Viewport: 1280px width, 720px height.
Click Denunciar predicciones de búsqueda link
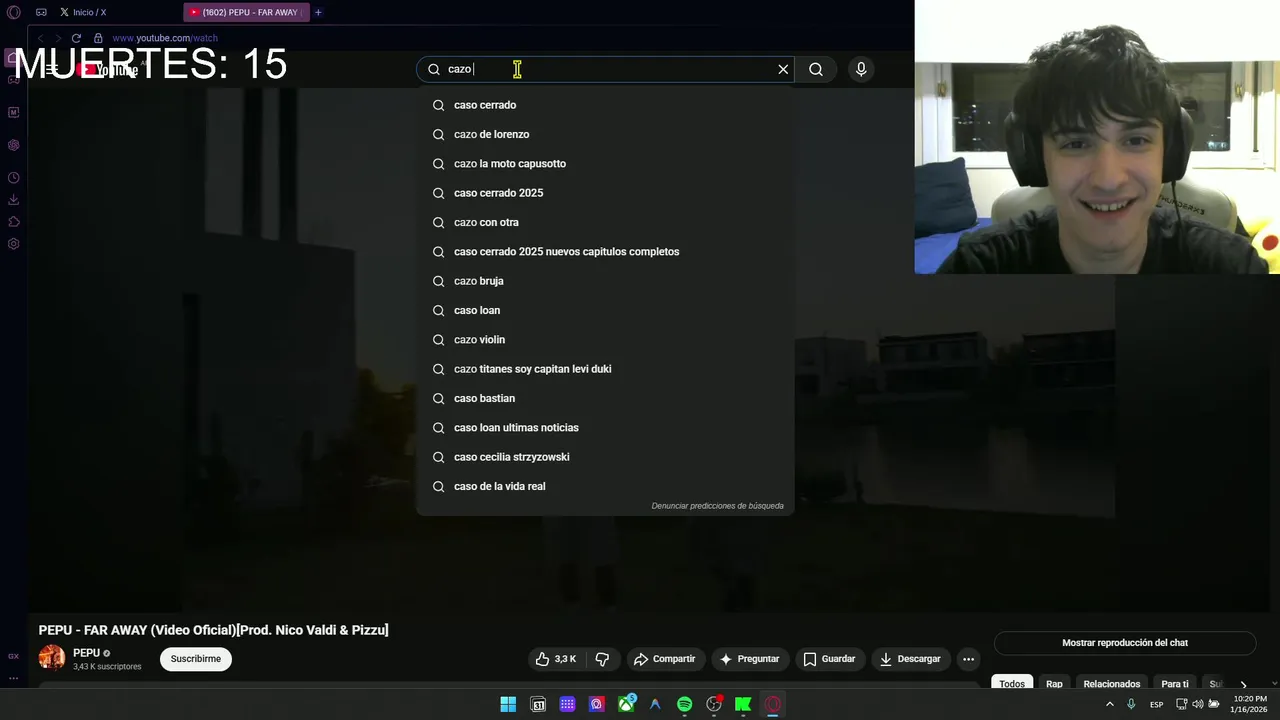click(x=717, y=506)
